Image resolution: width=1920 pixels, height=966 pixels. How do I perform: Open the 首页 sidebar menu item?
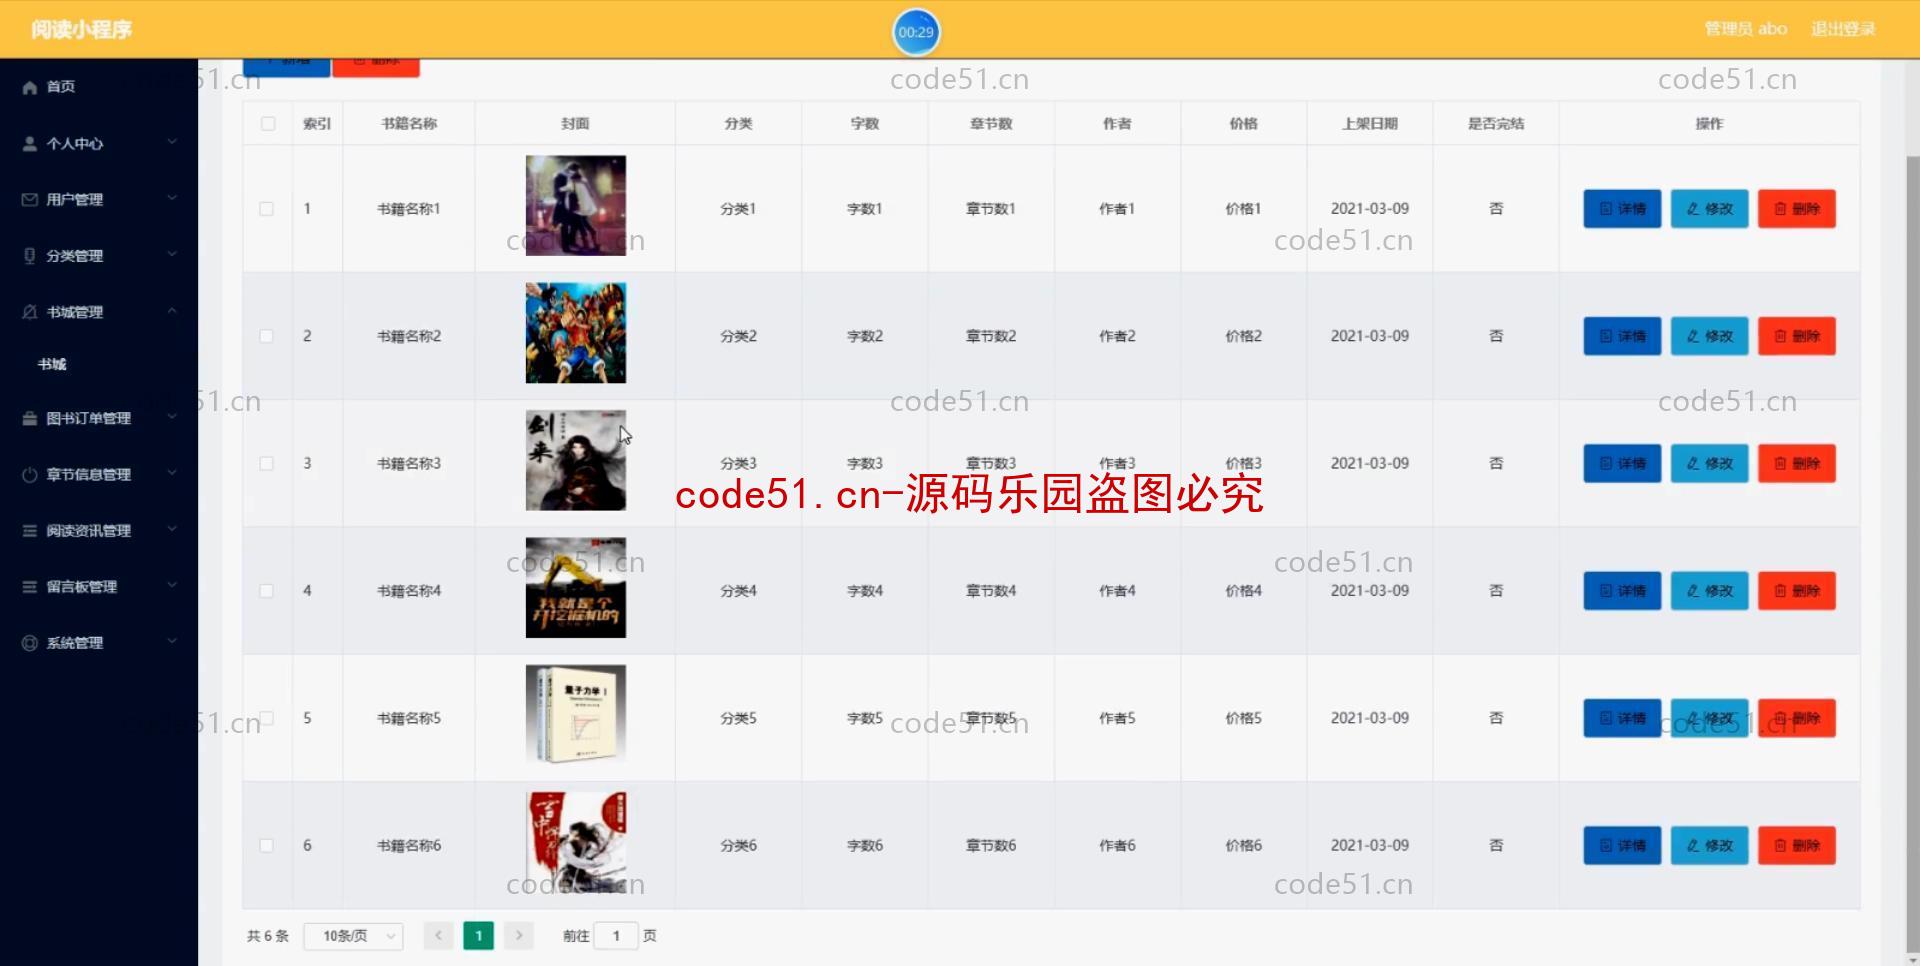pyautogui.click(x=99, y=87)
